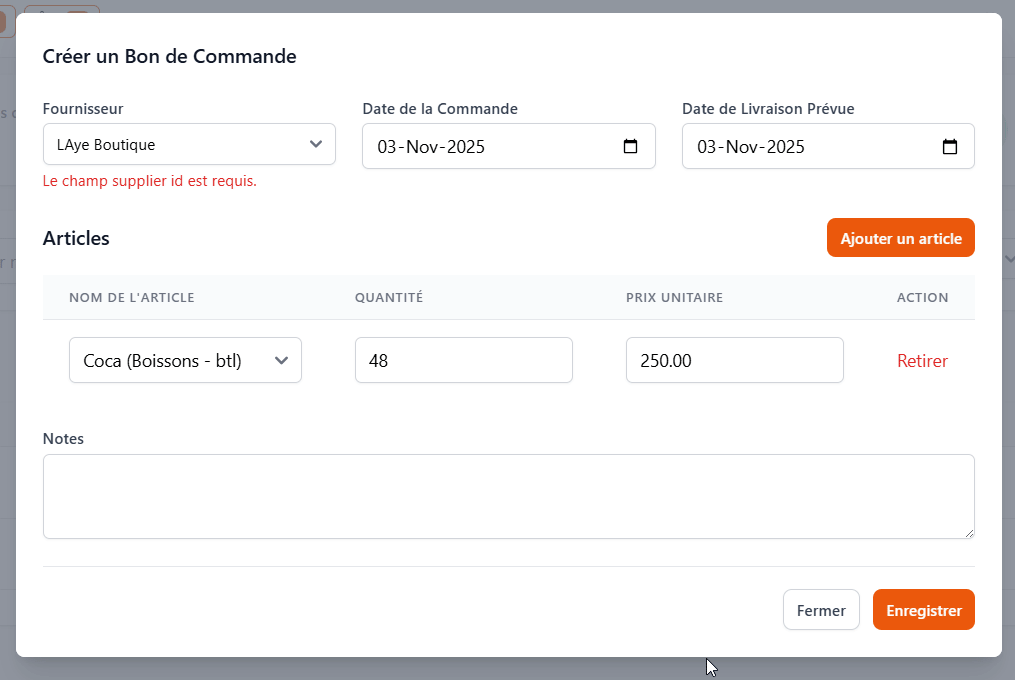Image resolution: width=1015 pixels, height=680 pixels.
Task: Click the red supplier id required error message
Action: click(x=149, y=182)
